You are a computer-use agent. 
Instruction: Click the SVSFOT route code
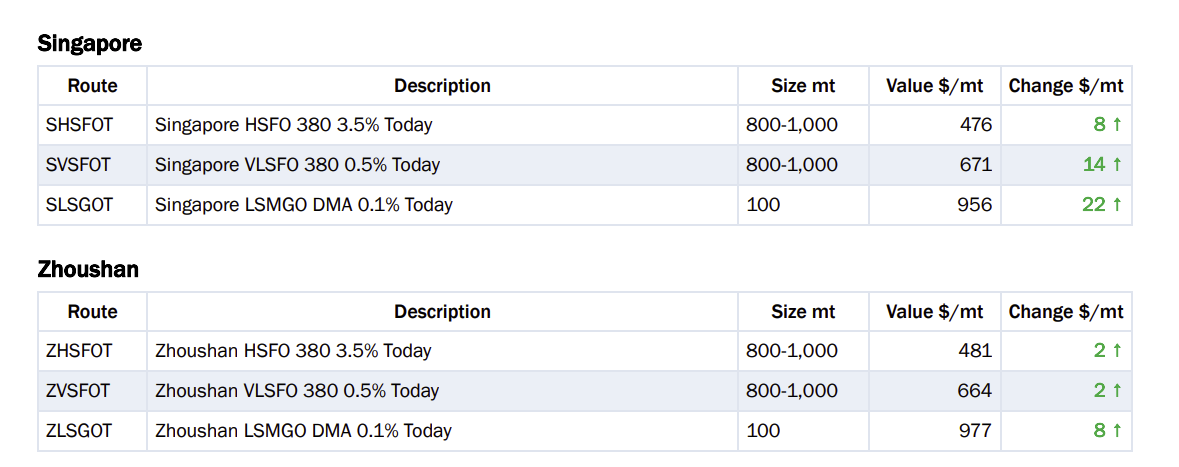[78, 165]
